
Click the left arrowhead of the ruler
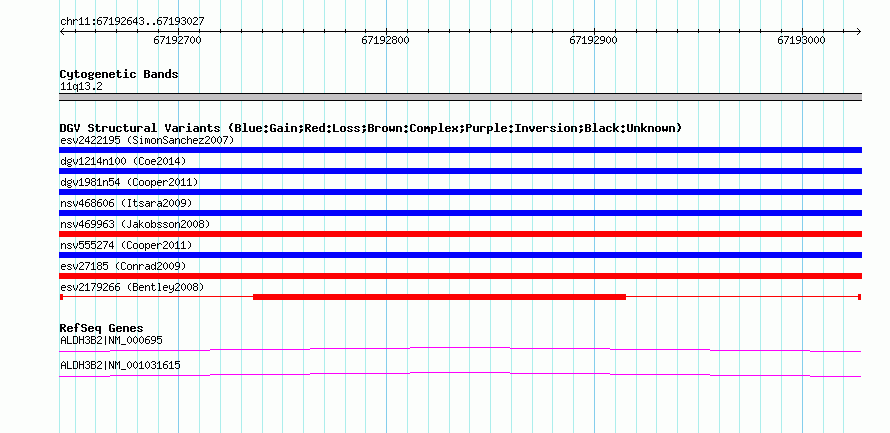click(62, 31)
